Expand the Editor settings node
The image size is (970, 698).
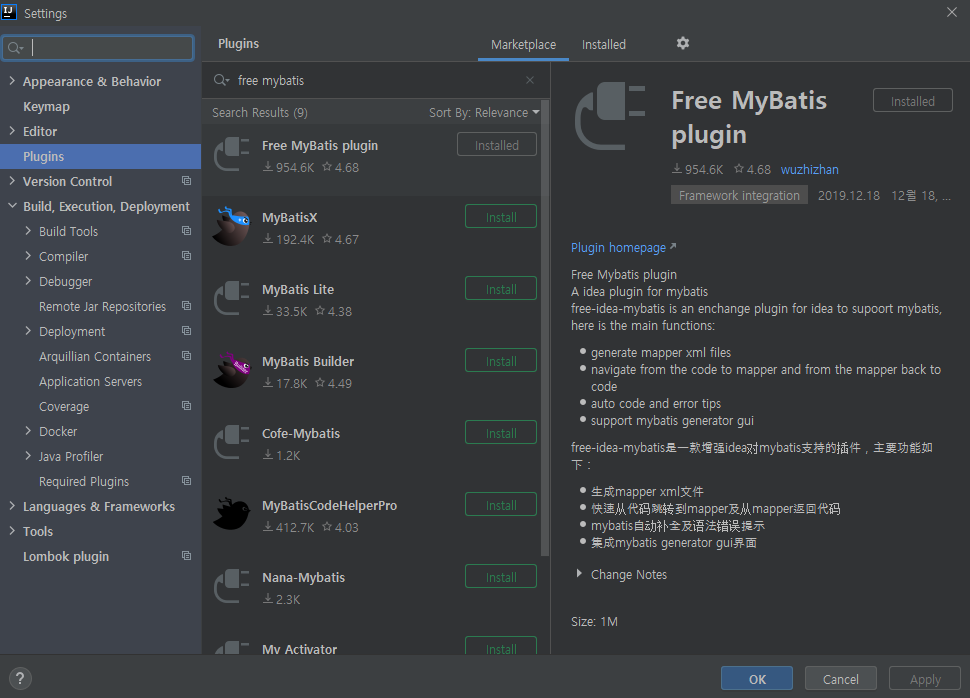pyautogui.click(x=12, y=131)
